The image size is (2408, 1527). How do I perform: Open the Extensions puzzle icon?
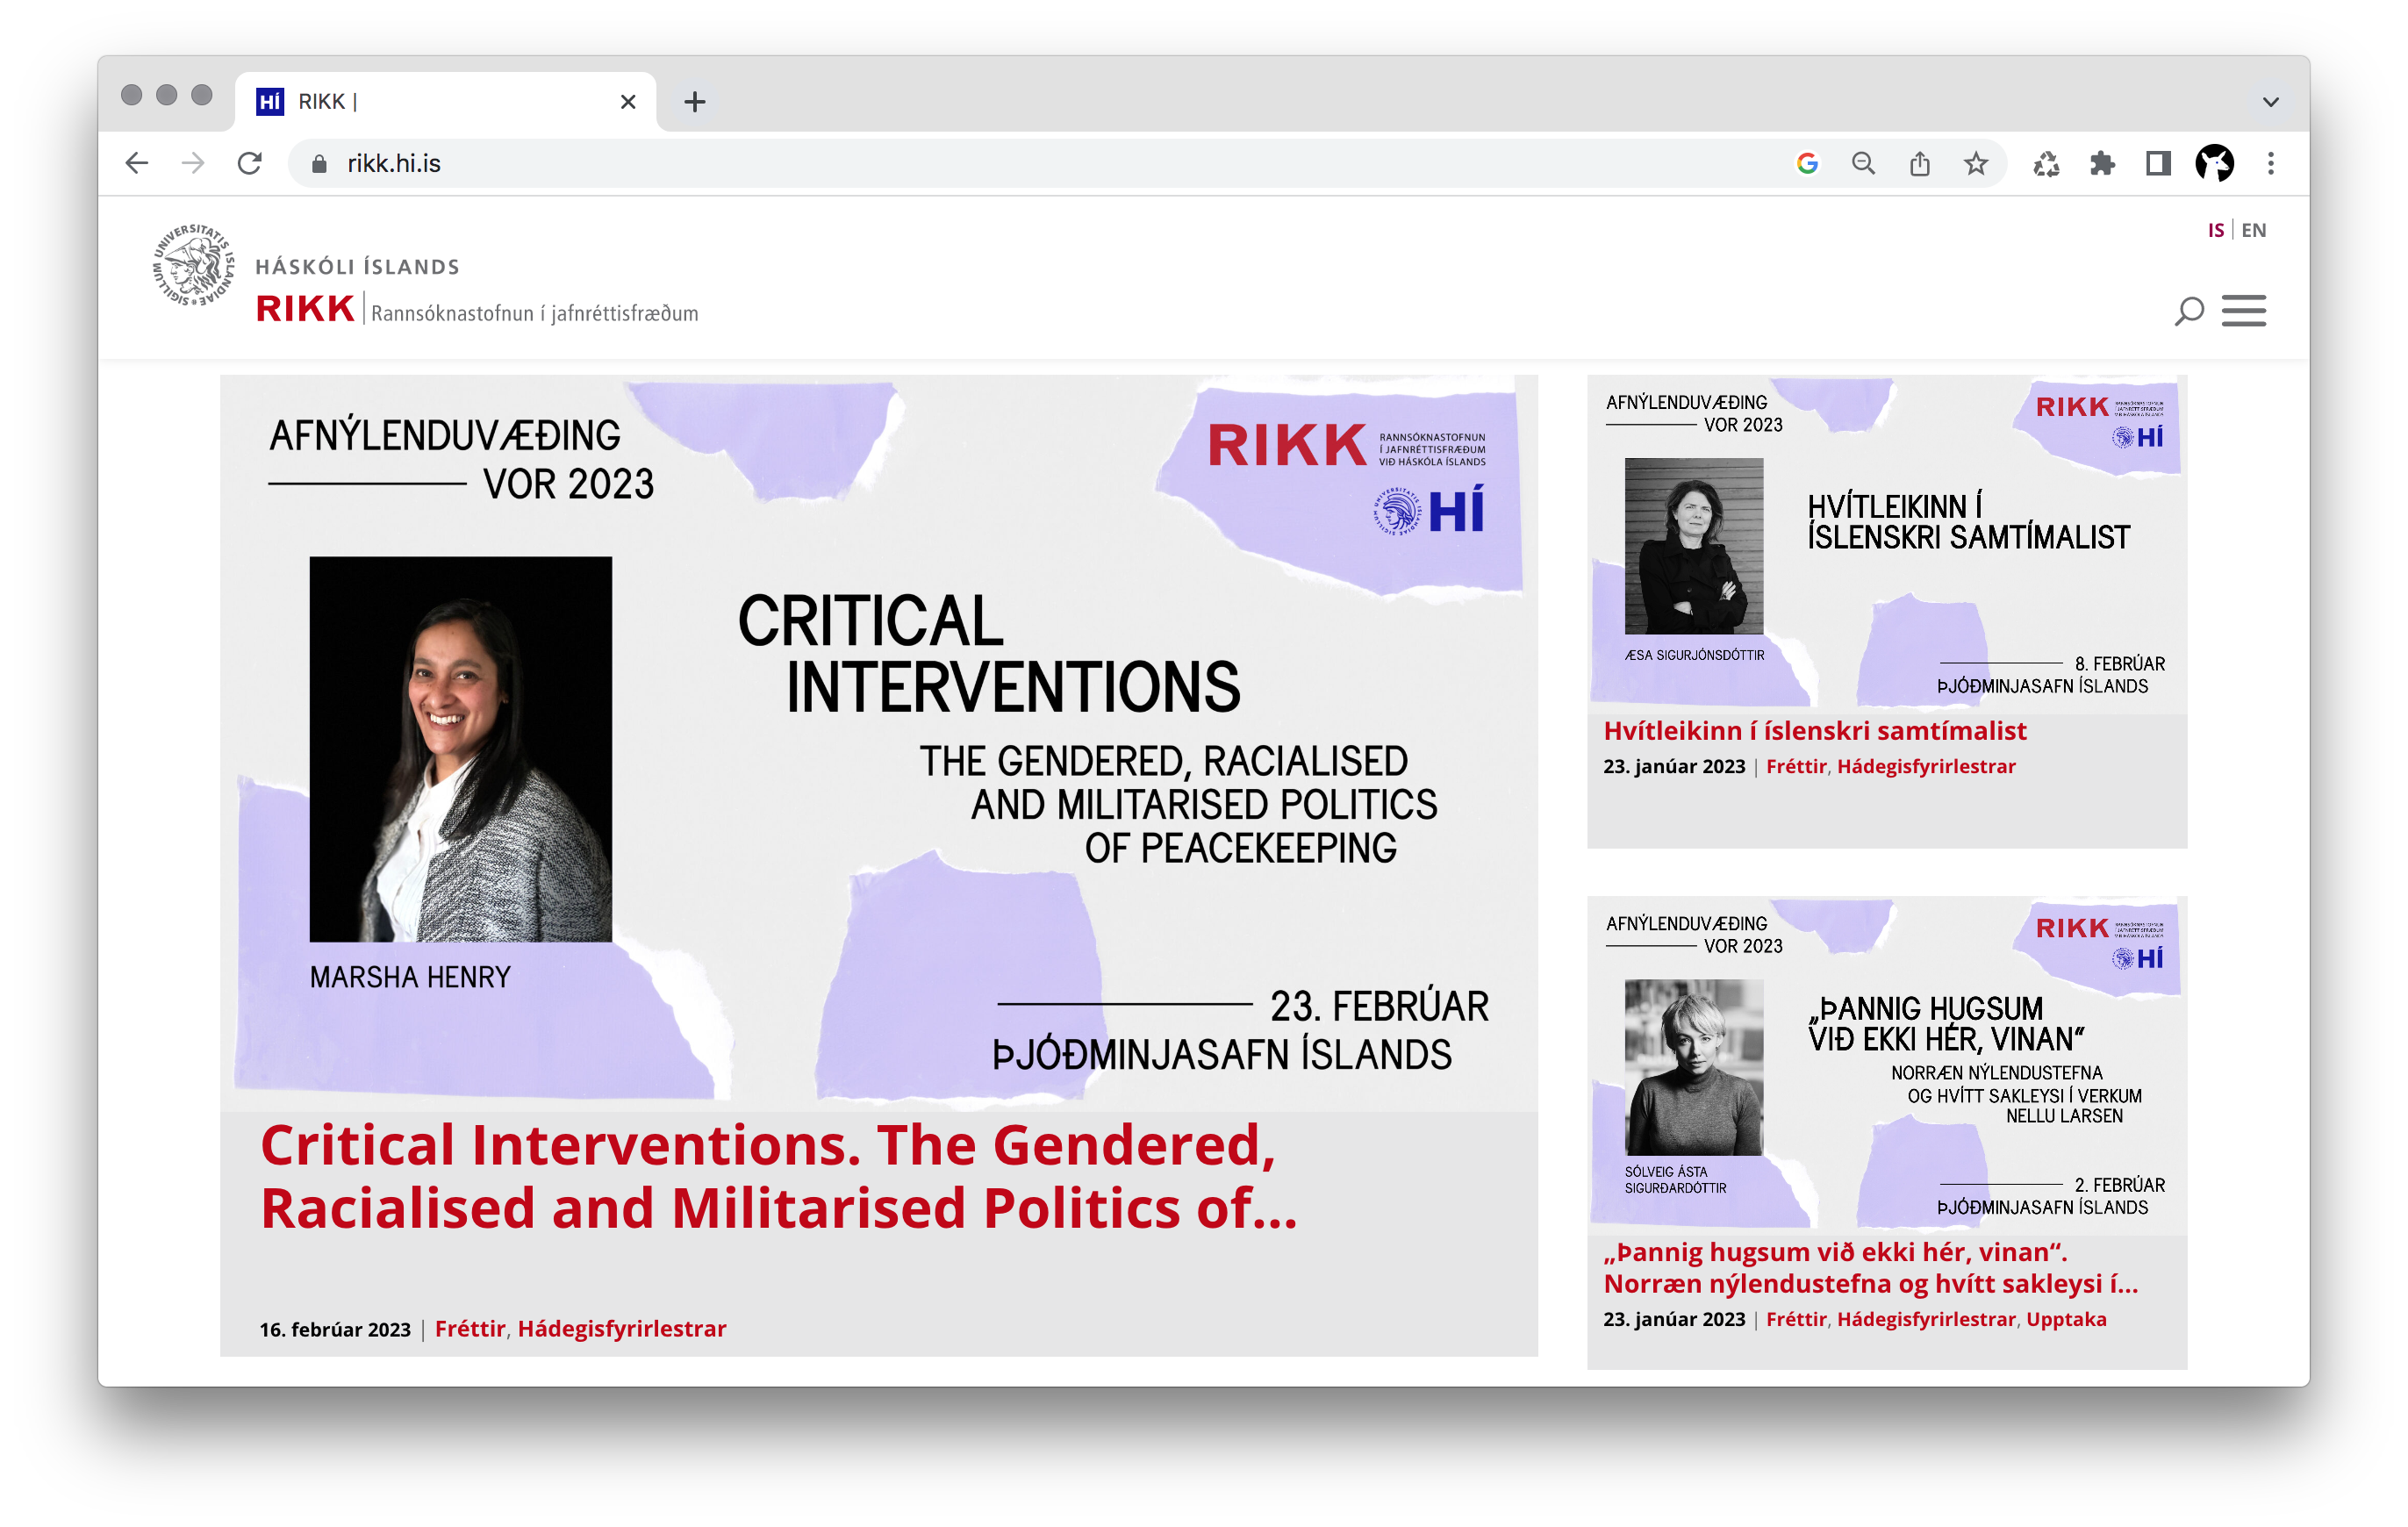tap(2102, 163)
